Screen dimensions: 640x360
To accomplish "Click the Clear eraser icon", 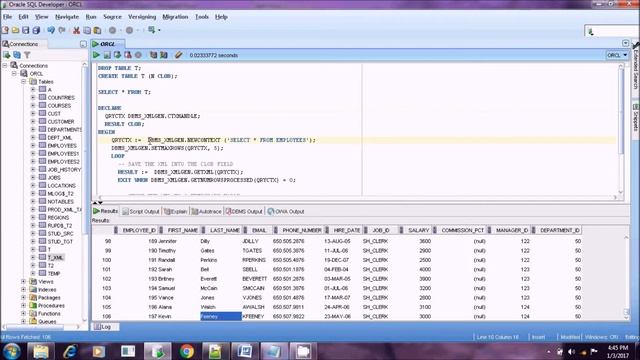I will pos(178,55).
